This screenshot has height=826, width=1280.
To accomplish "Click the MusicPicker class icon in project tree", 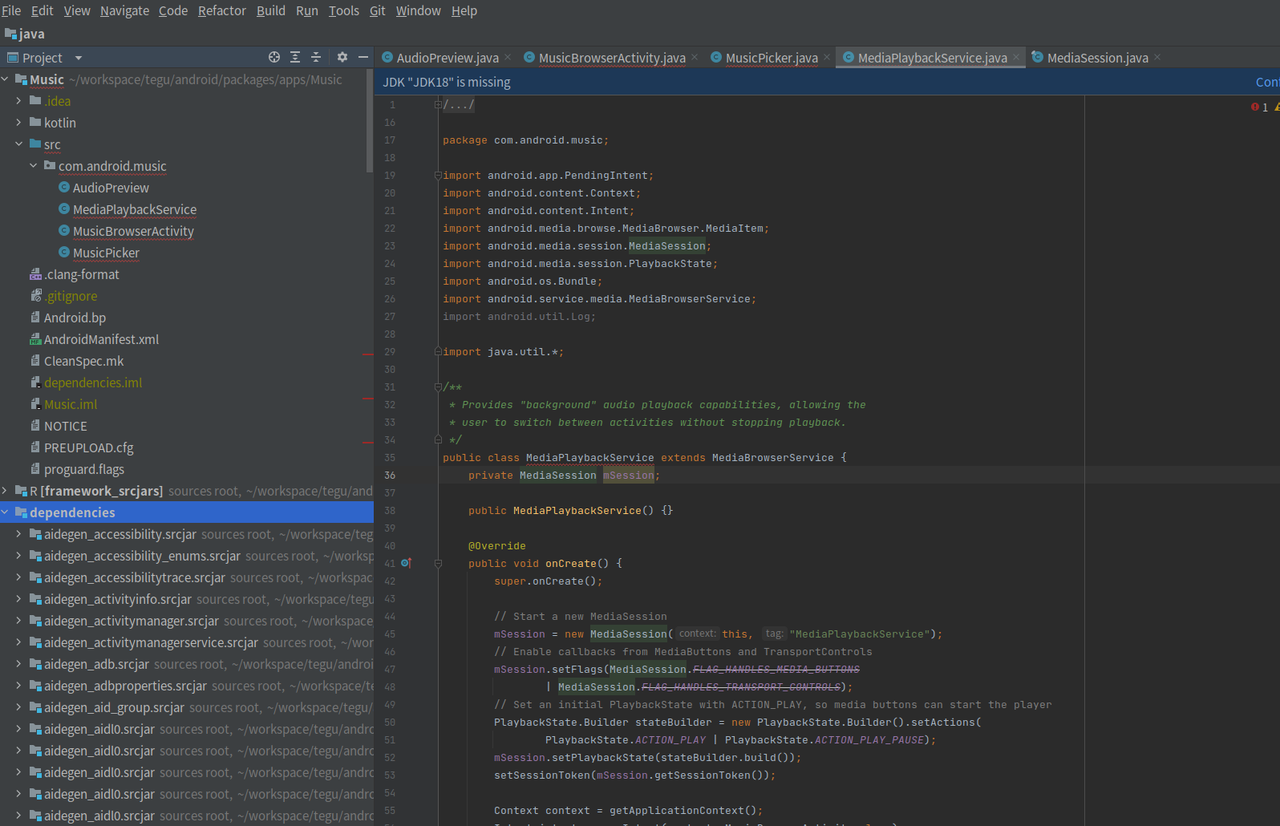I will coord(64,253).
